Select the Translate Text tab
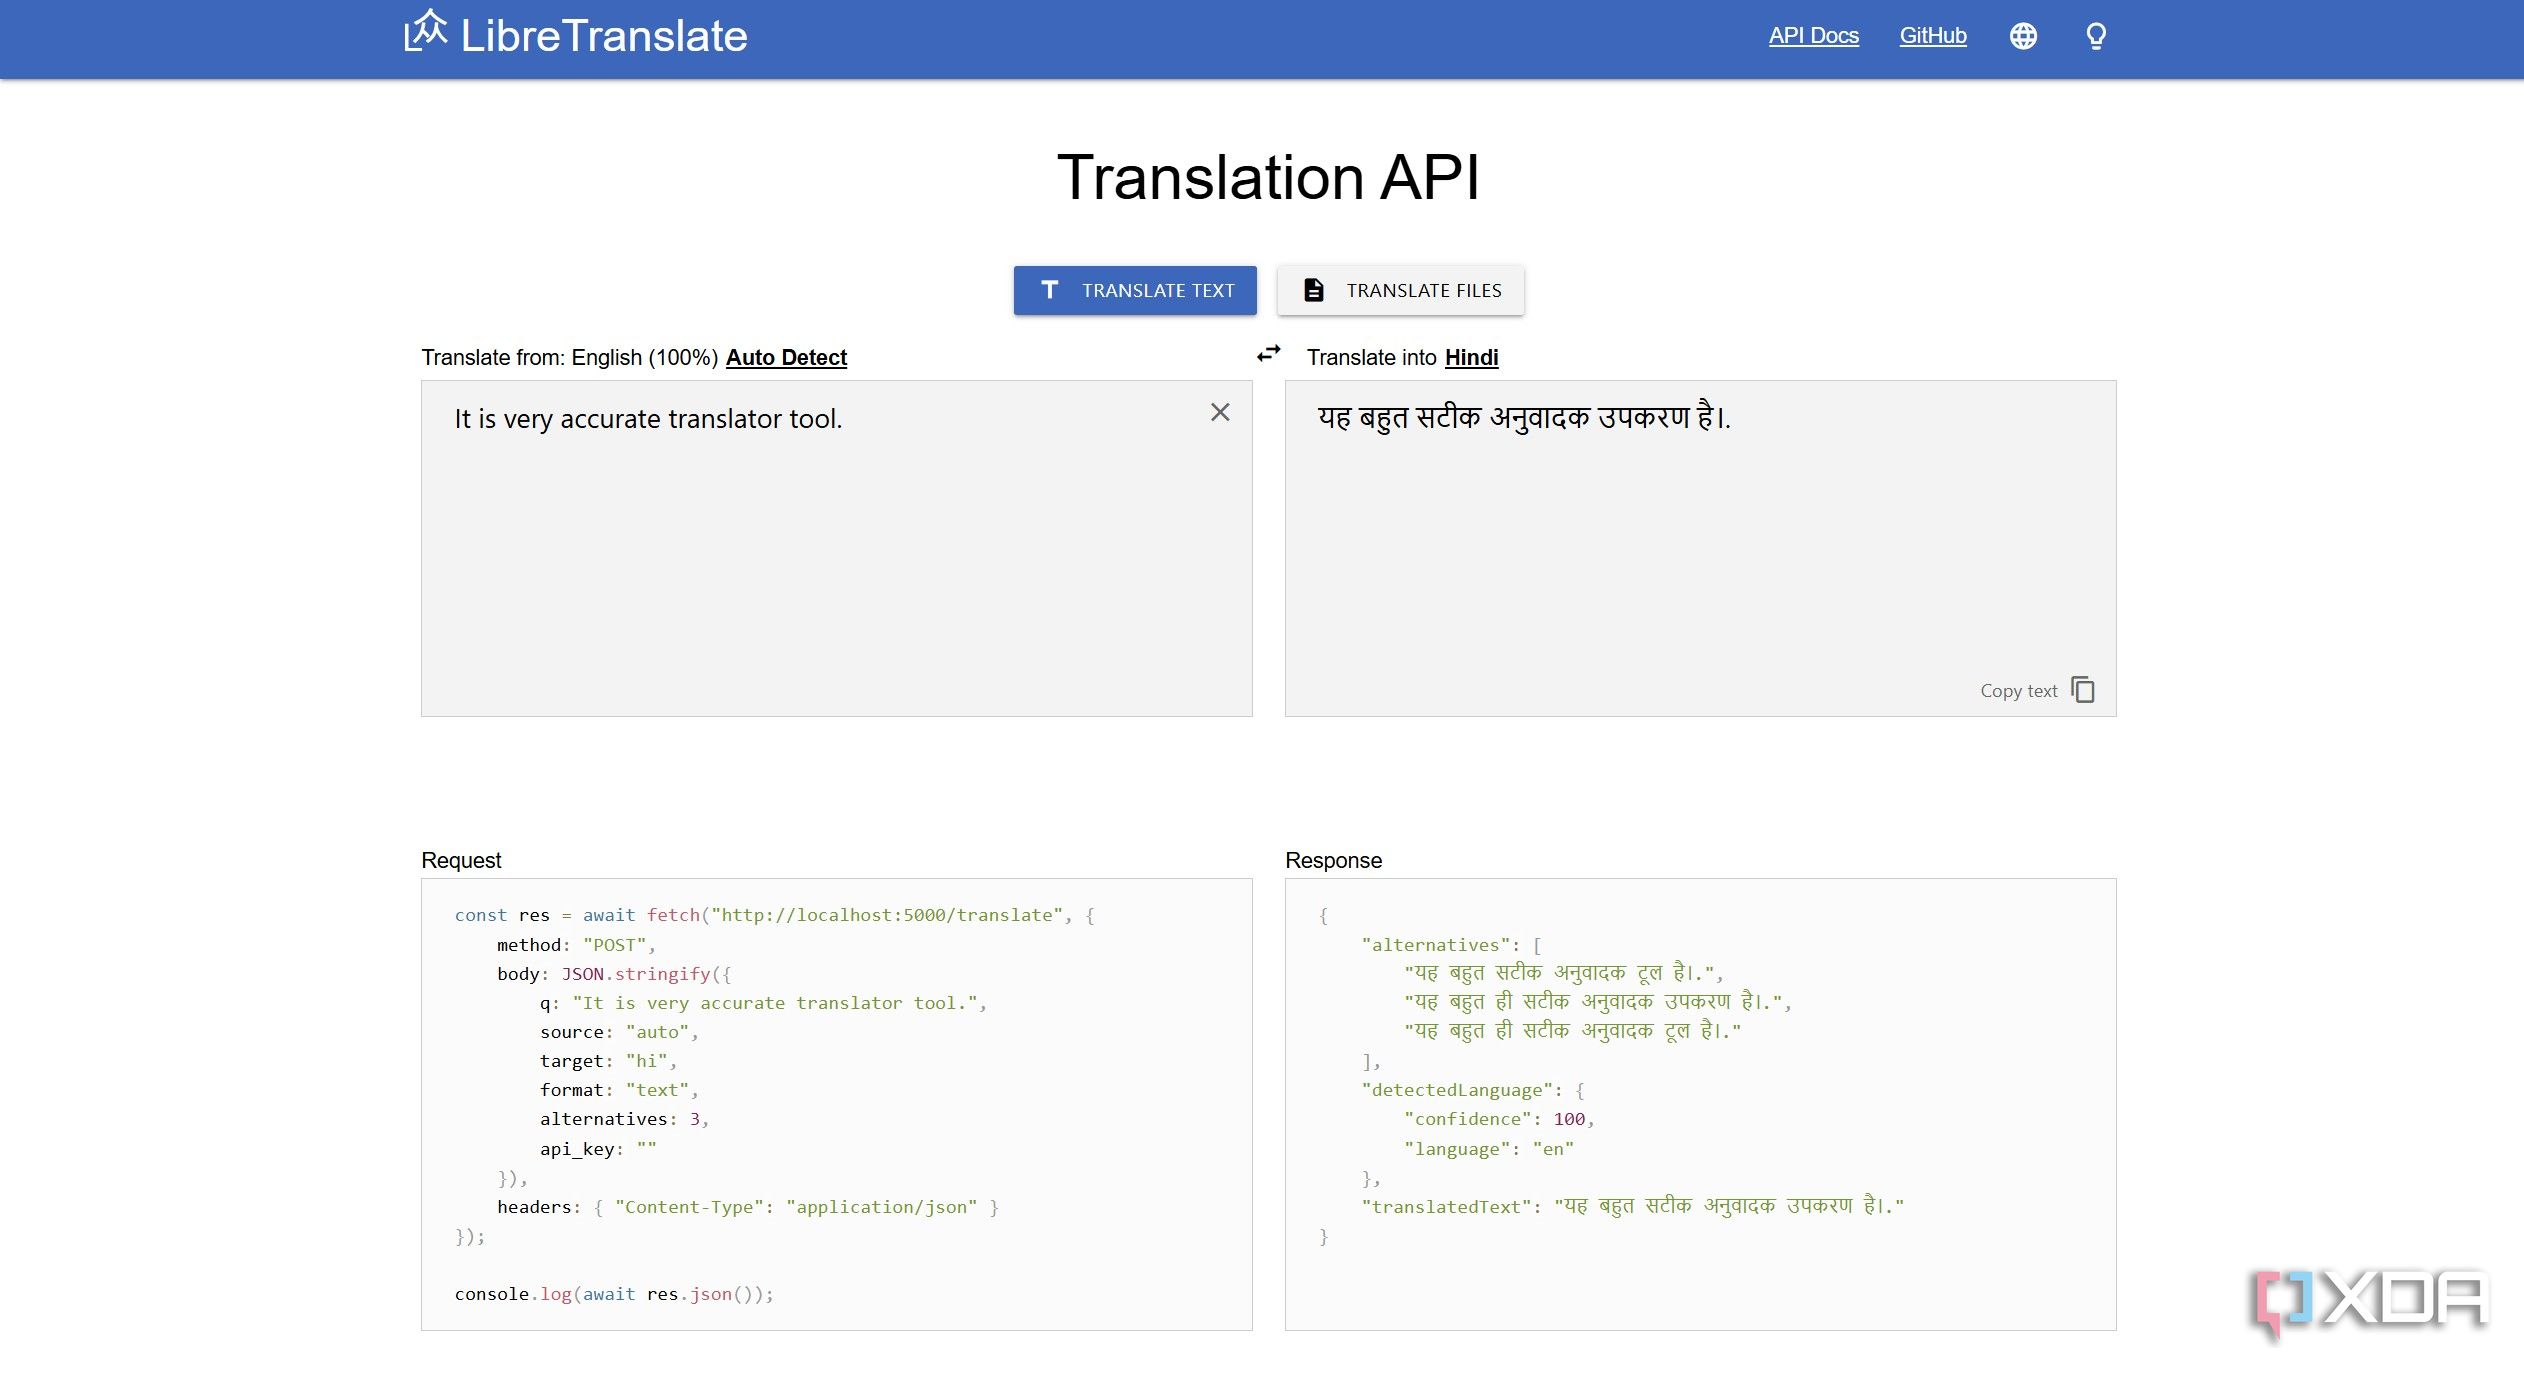 (1135, 290)
